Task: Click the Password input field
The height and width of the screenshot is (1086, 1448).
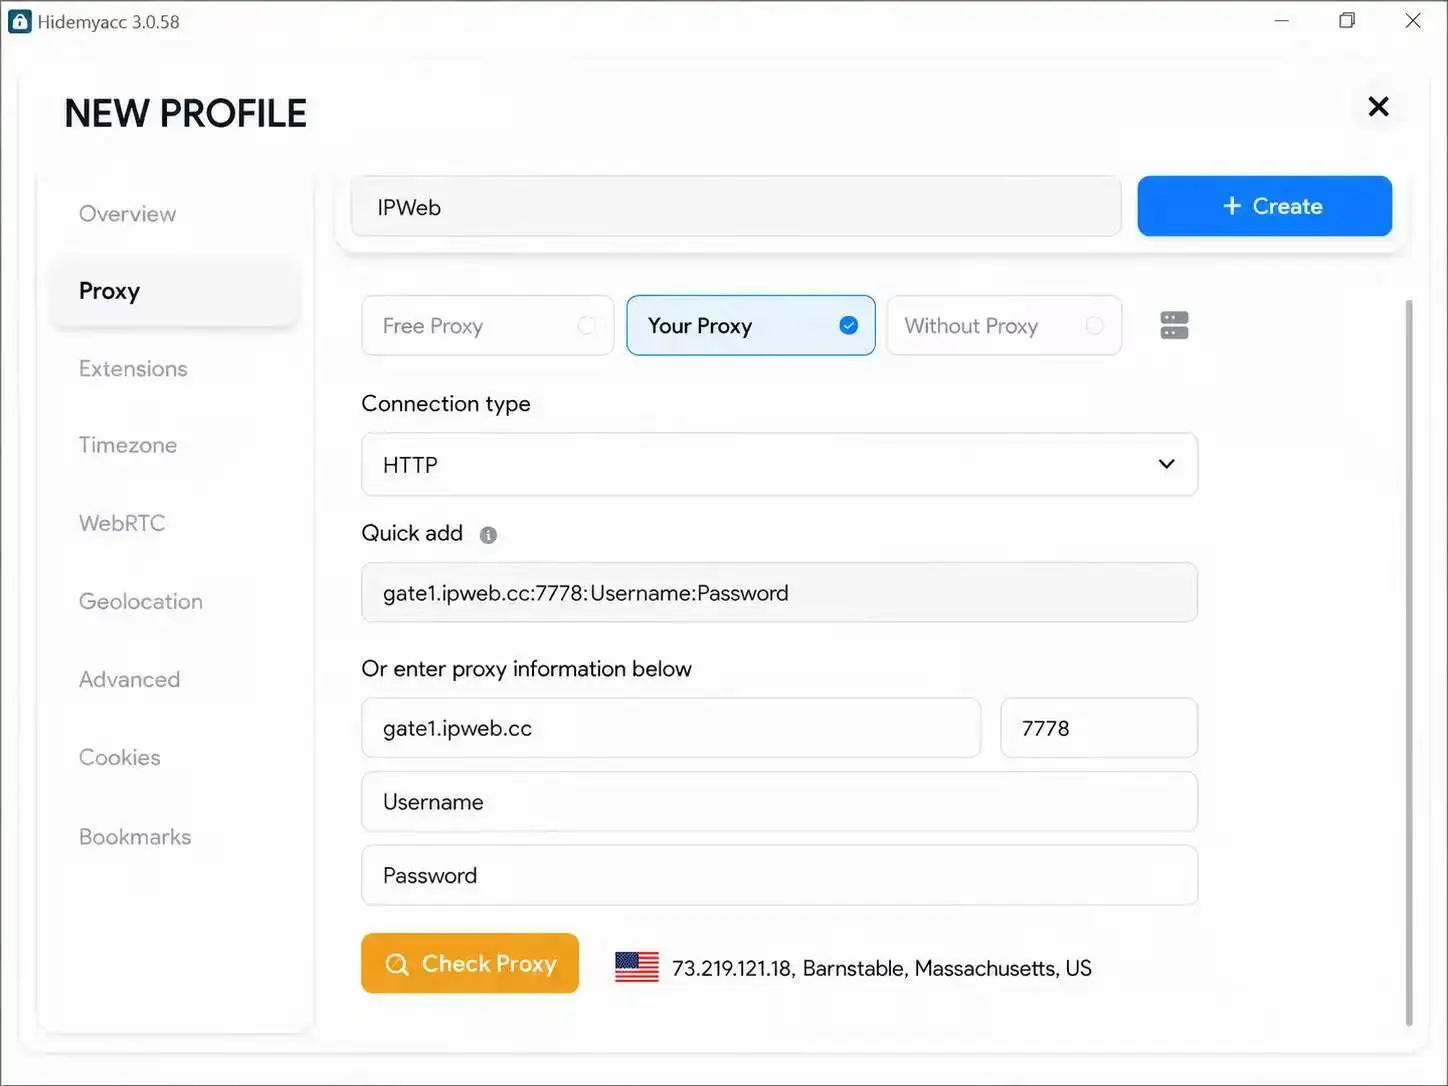Action: coord(779,875)
